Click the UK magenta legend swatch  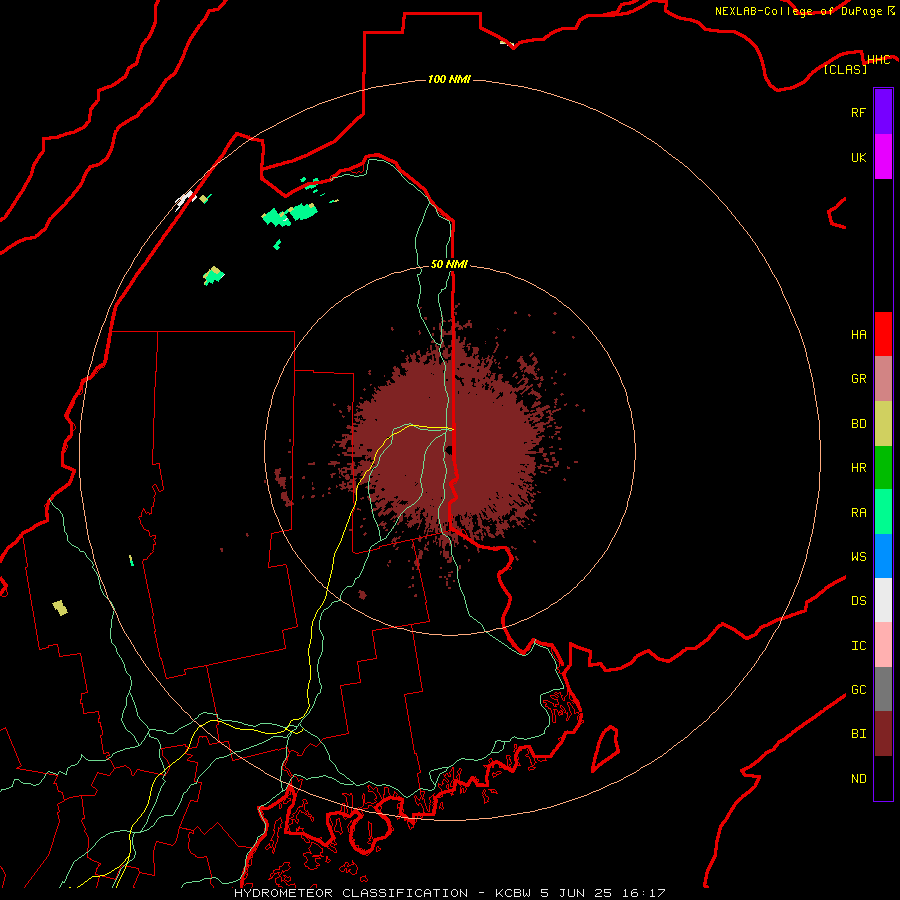(883, 157)
